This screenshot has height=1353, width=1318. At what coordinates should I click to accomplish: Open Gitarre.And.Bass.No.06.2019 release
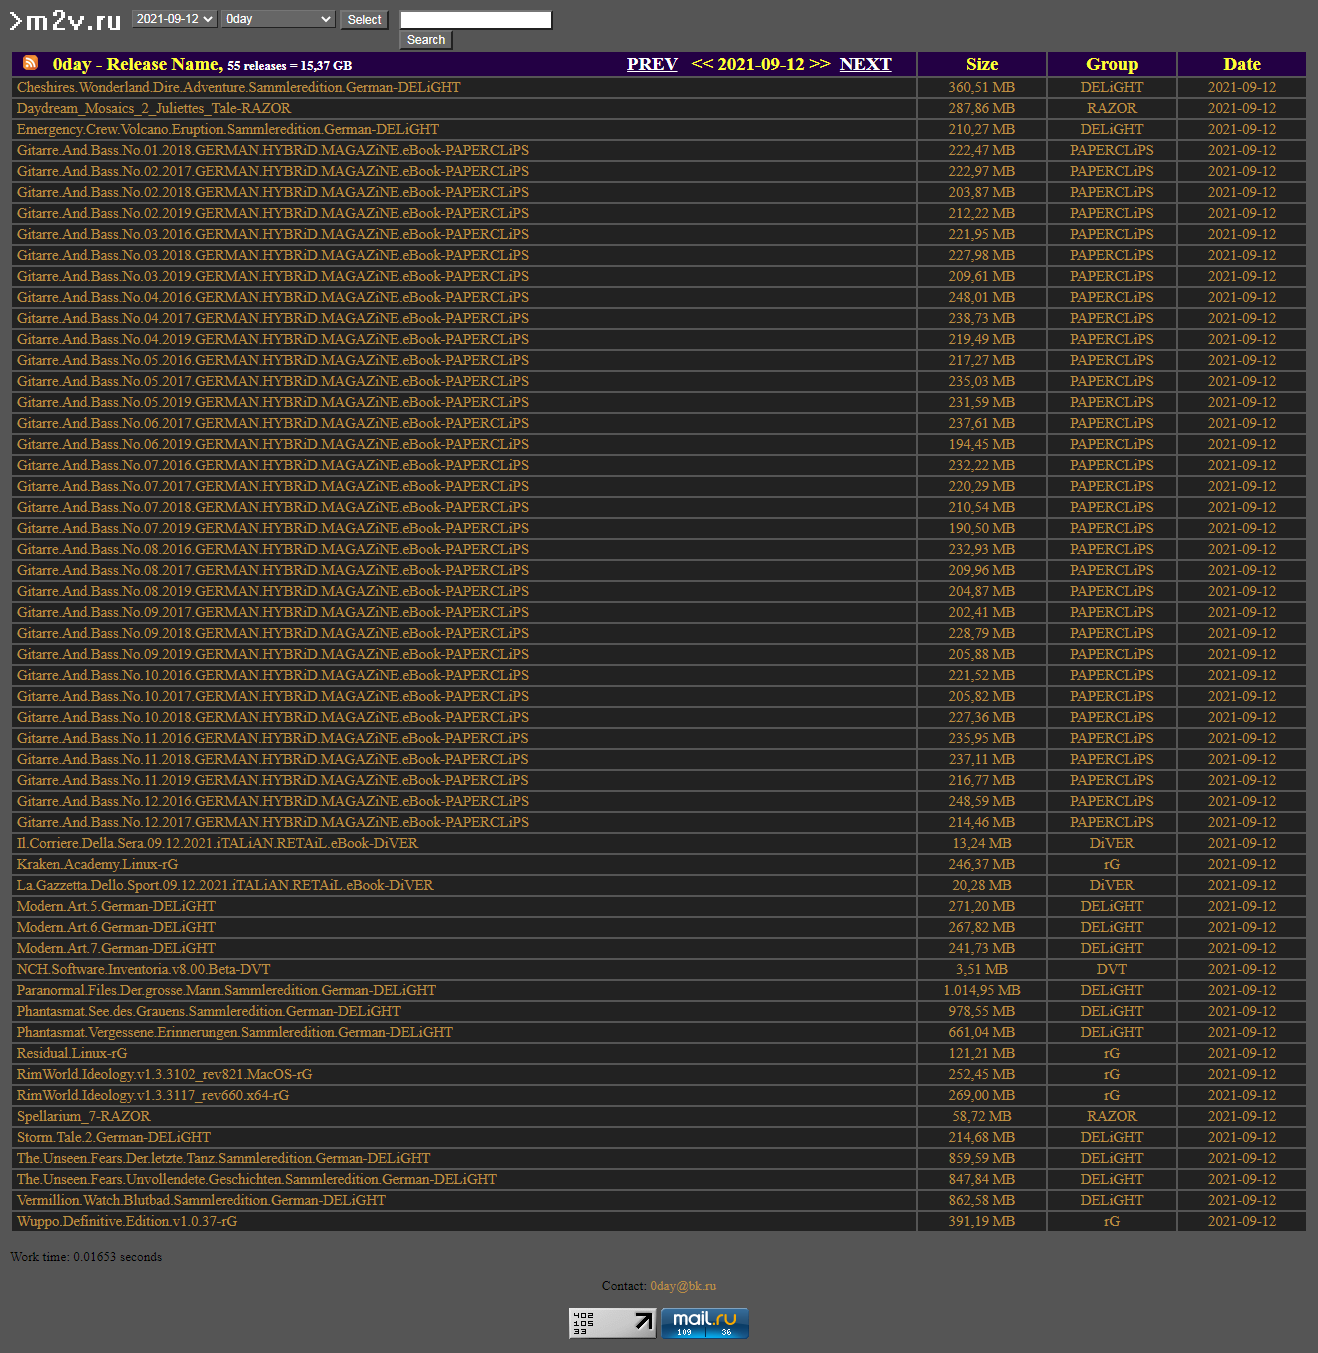[273, 444]
